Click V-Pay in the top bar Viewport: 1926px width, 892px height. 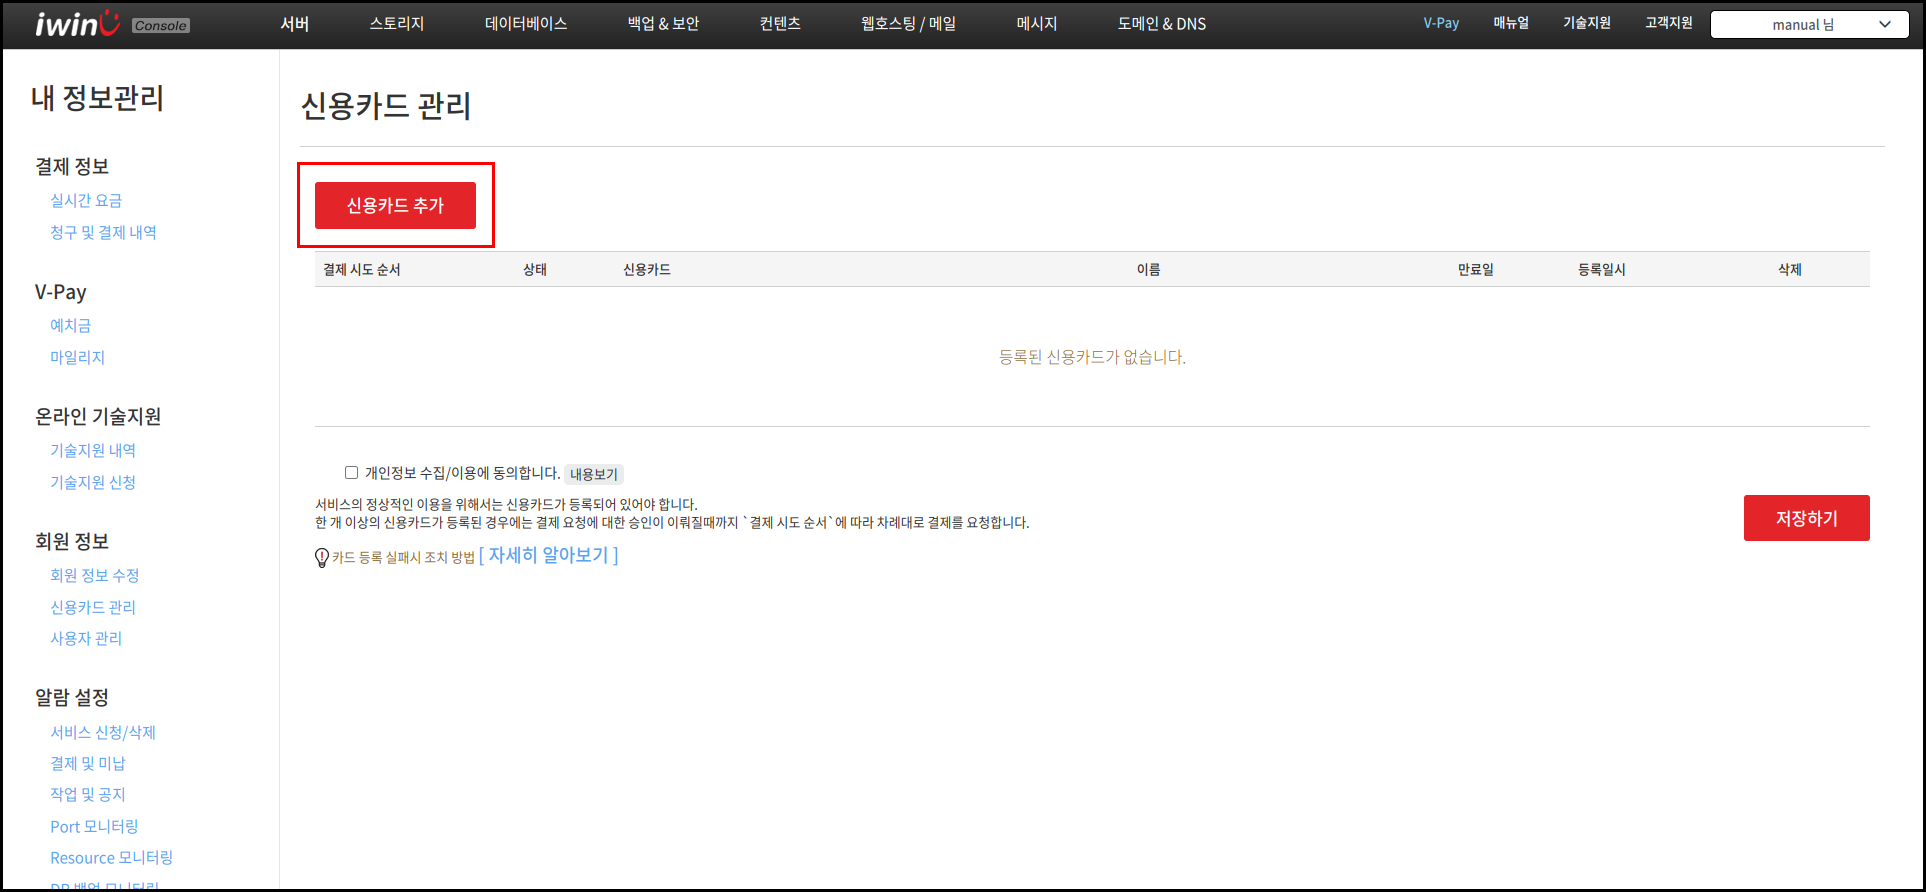(x=1441, y=24)
